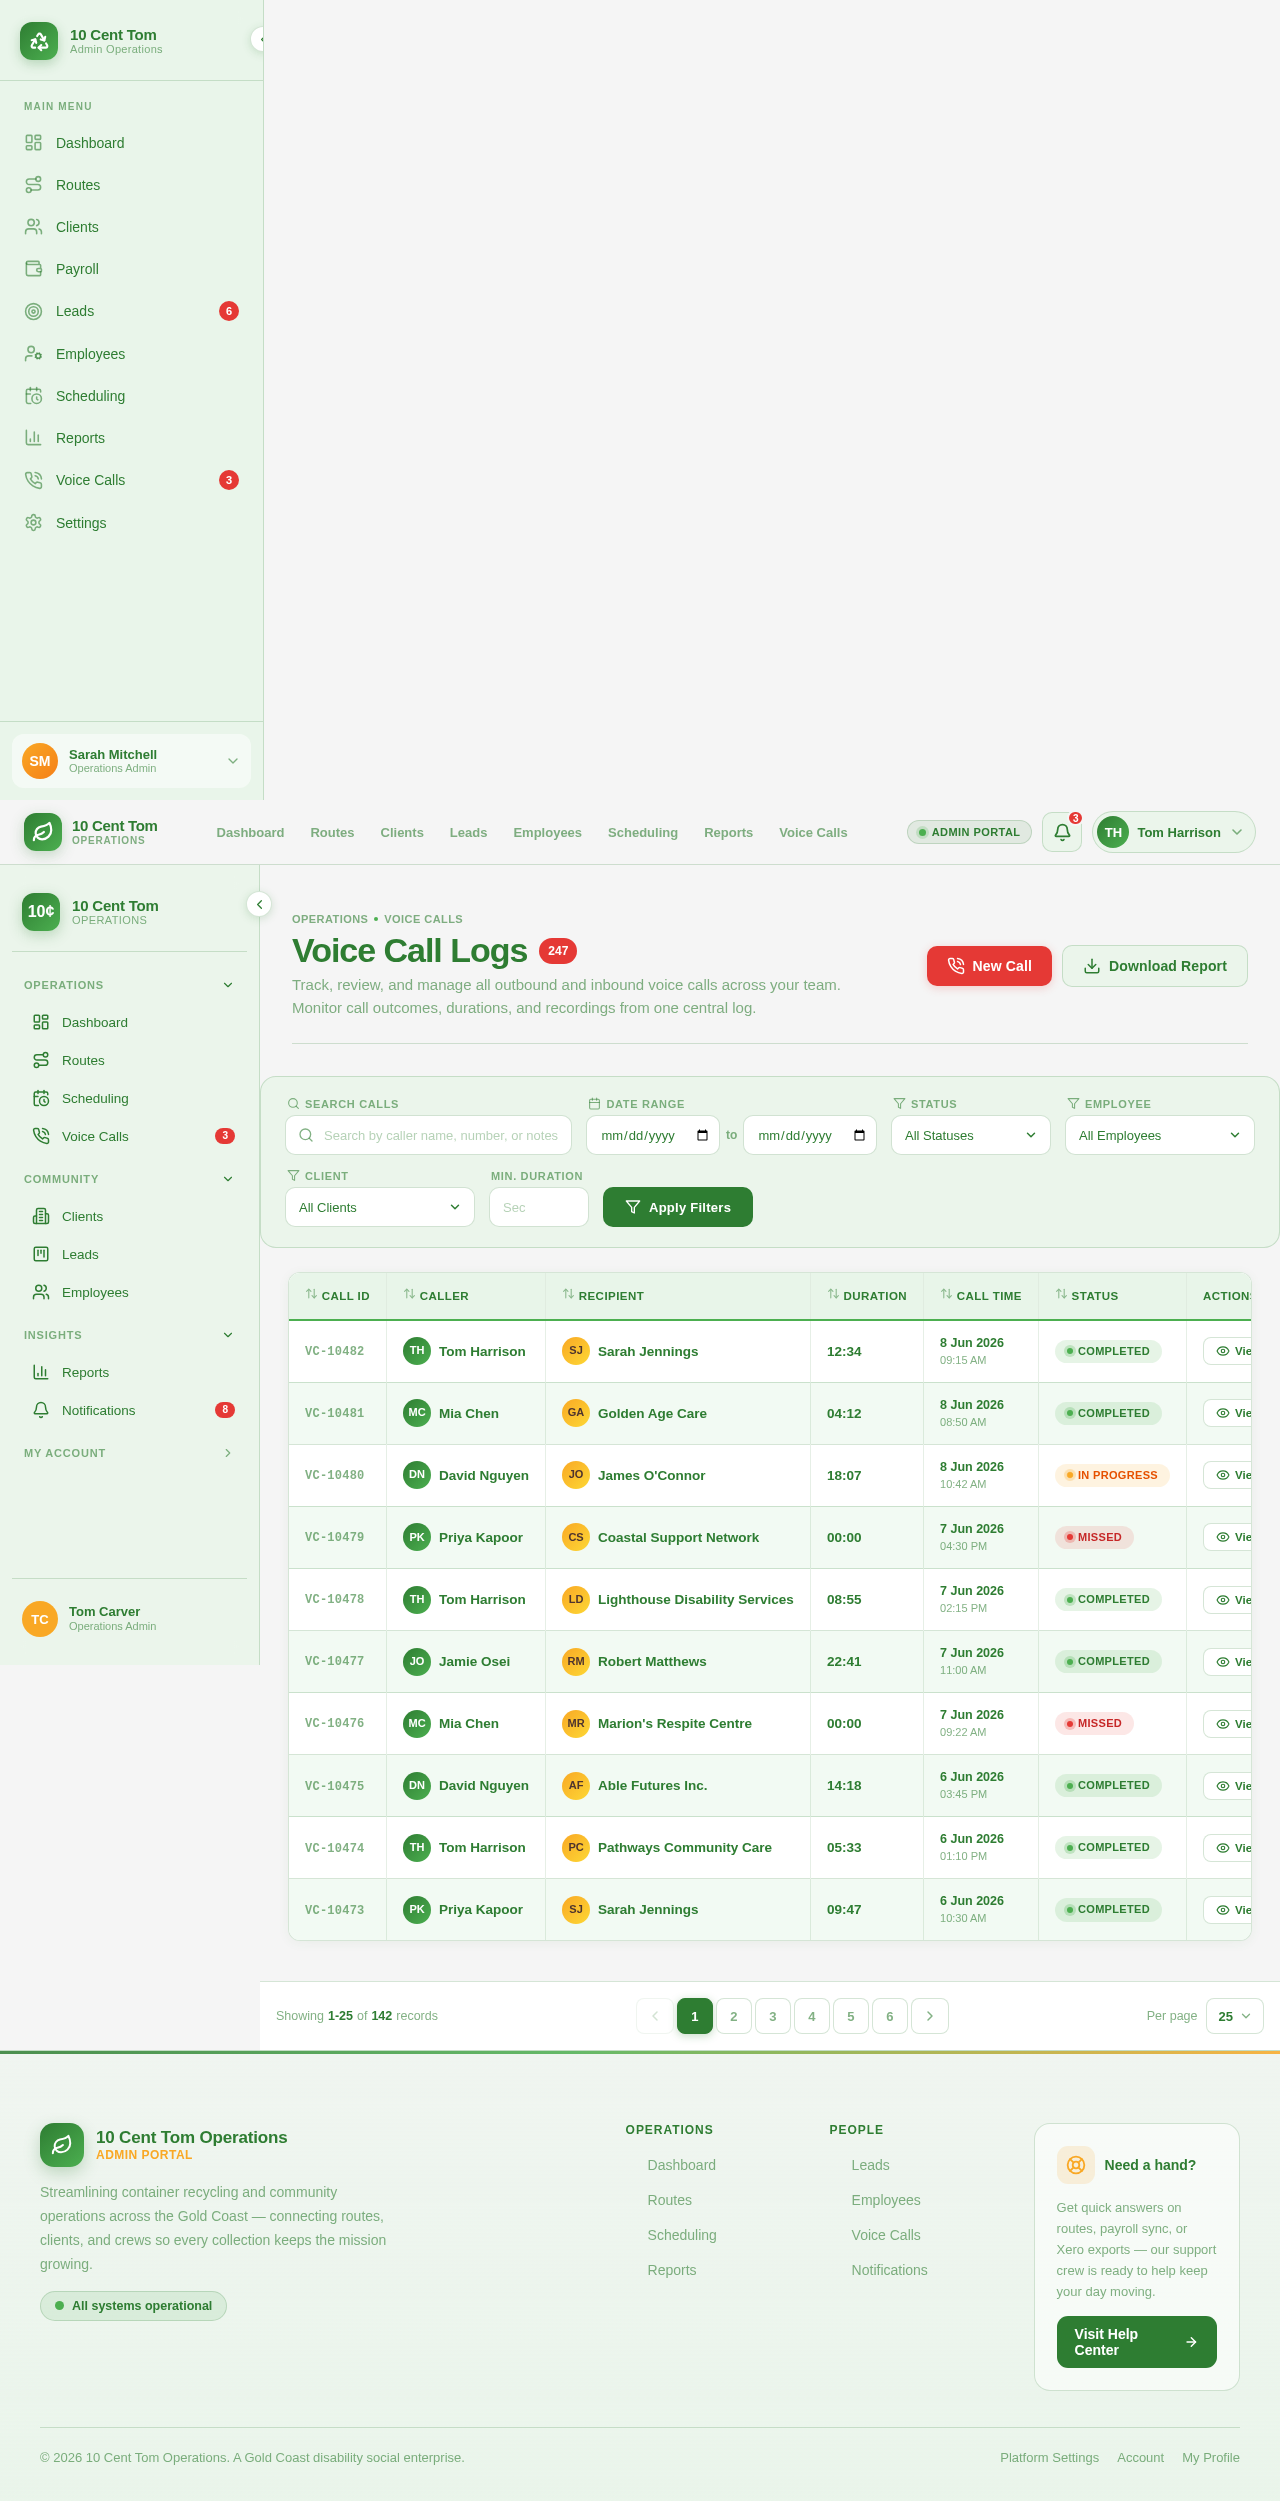Click the Payroll wallet icon in main menu
Image resolution: width=1280 pixels, height=2501 pixels.
point(34,269)
